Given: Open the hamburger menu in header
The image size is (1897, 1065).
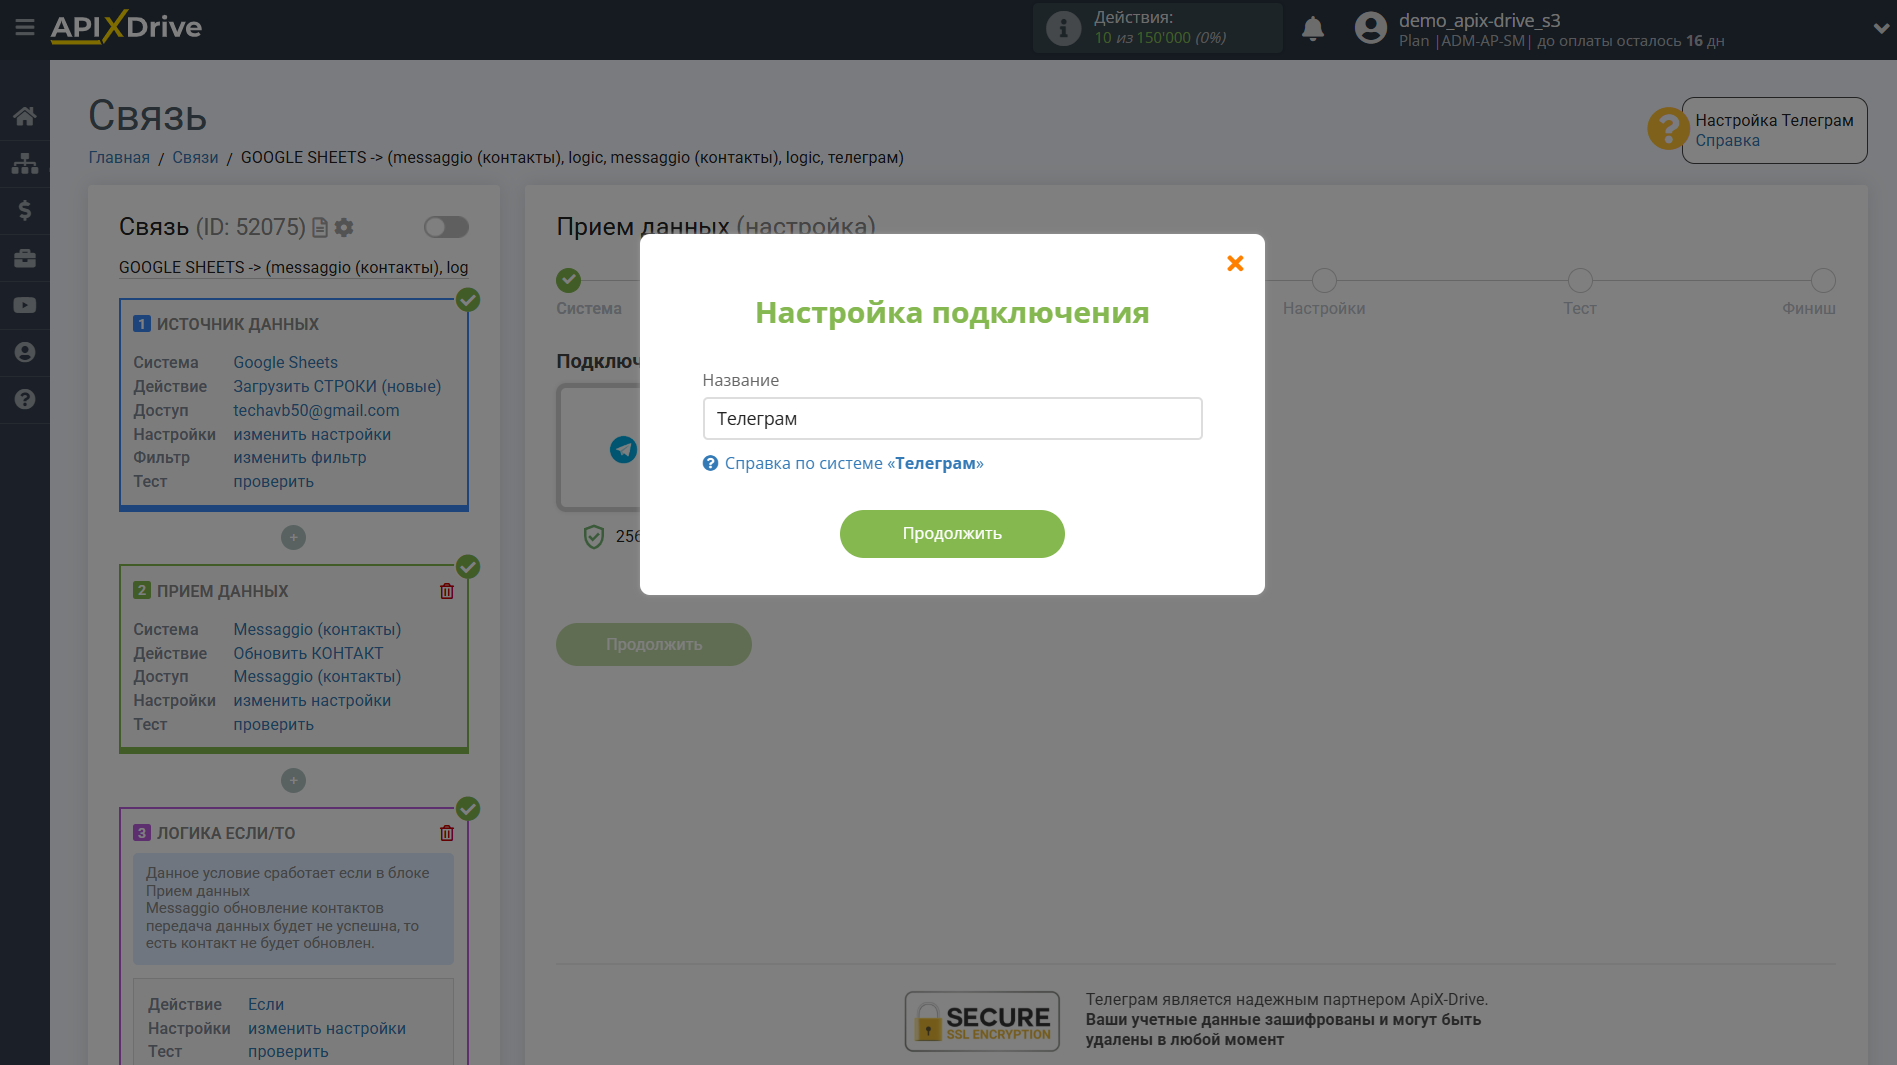Looking at the screenshot, I should 25,27.
